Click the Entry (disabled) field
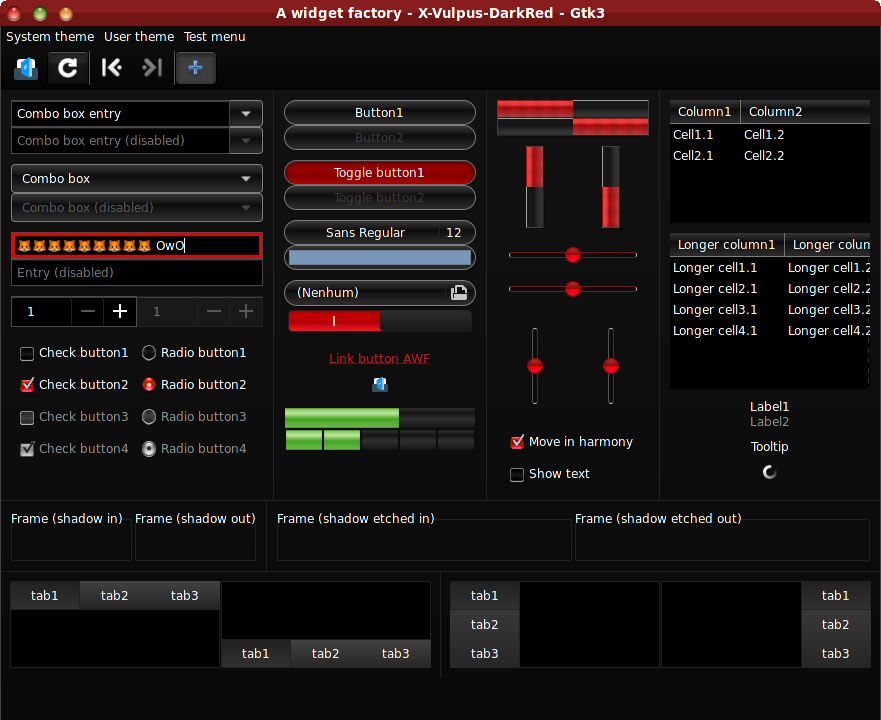The image size is (881, 720). 137,273
